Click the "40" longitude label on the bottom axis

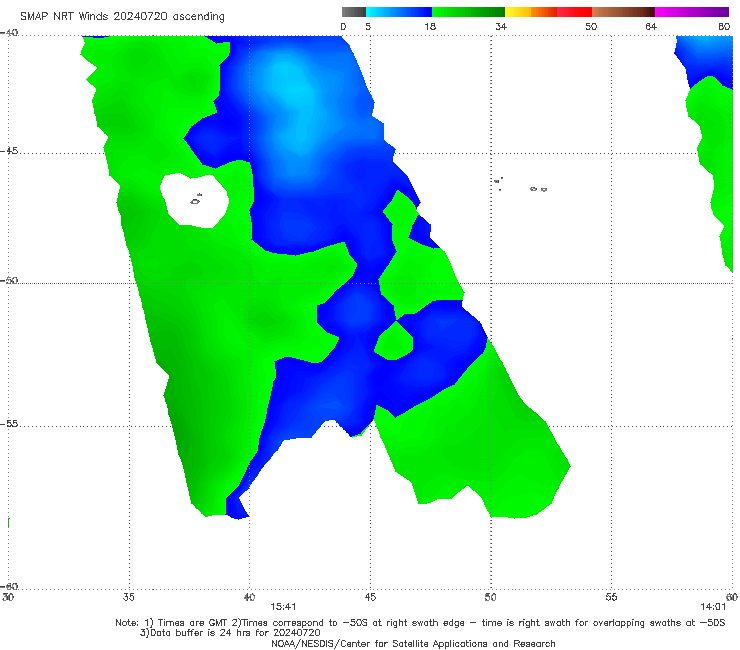(x=250, y=597)
